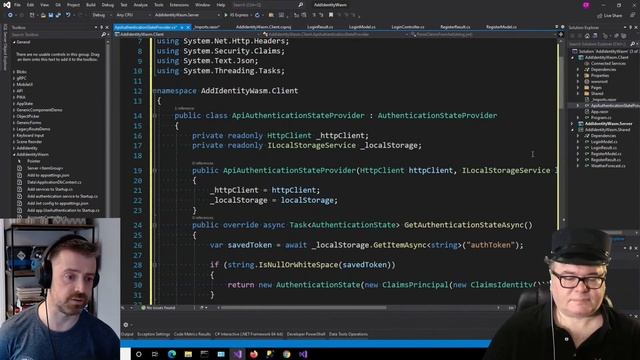
Task: Collapse the GetAuthenticationStateAsync method outline
Action: point(155,225)
